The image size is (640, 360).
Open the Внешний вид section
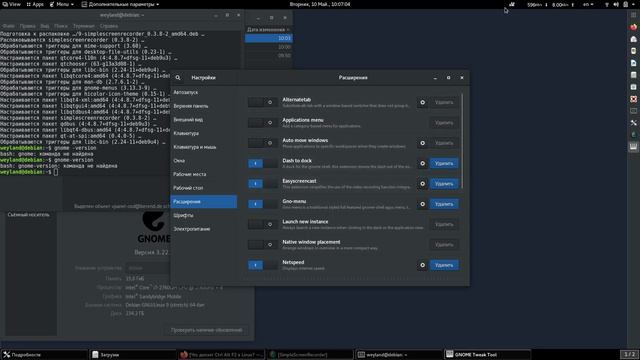coord(204,120)
